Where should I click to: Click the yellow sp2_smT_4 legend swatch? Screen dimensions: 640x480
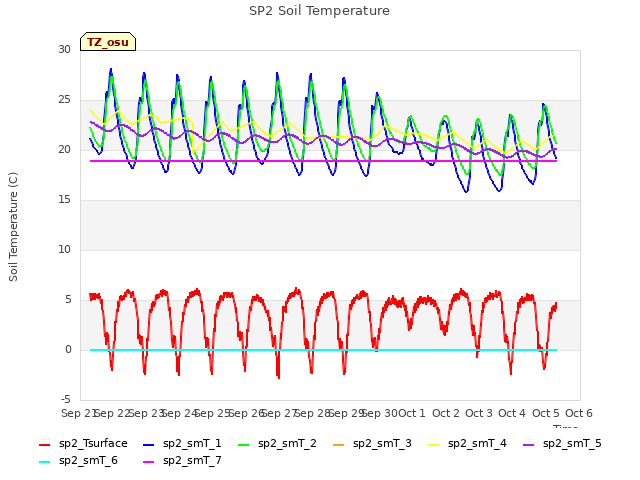coord(433,444)
